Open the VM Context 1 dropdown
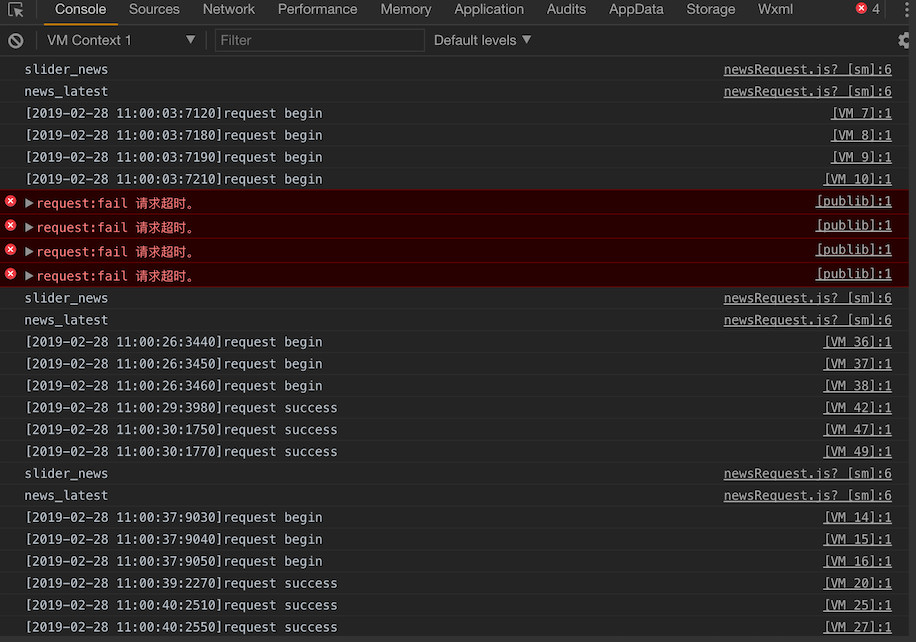The width and height of the screenshot is (916, 642). click(x=121, y=40)
